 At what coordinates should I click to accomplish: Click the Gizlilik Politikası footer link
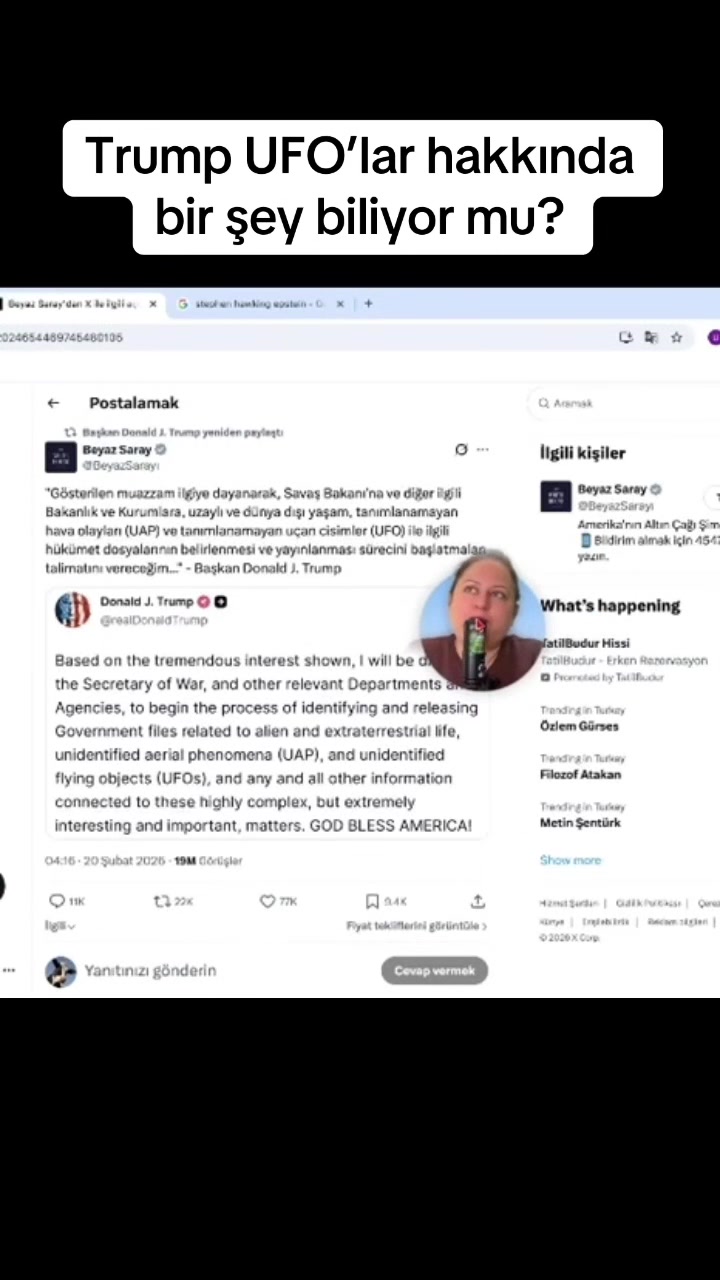pos(648,903)
